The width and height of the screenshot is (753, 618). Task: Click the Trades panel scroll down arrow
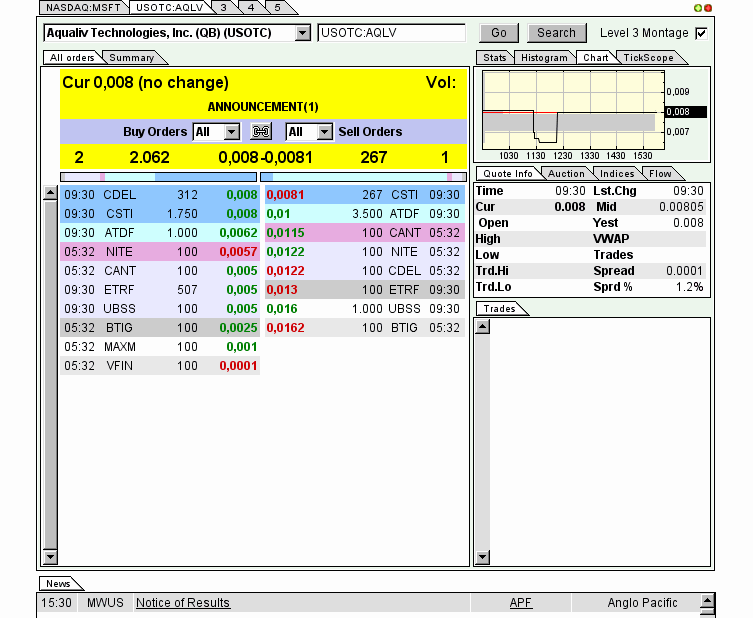click(x=483, y=557)
